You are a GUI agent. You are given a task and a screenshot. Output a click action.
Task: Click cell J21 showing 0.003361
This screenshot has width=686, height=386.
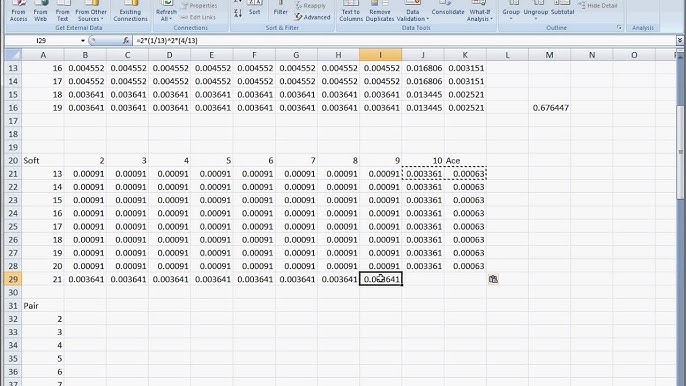point(423,174)
